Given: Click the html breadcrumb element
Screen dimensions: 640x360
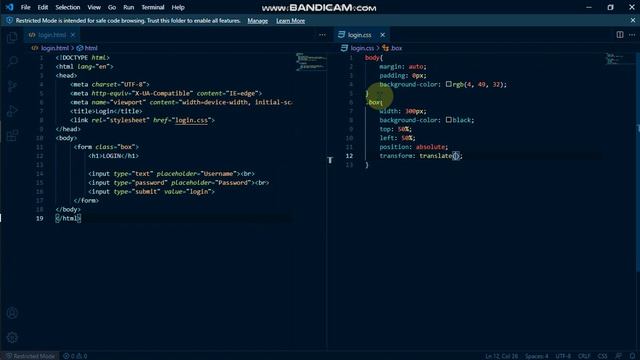Looking at the screenshot, I should pyautogui.click(x=91, y=48).
